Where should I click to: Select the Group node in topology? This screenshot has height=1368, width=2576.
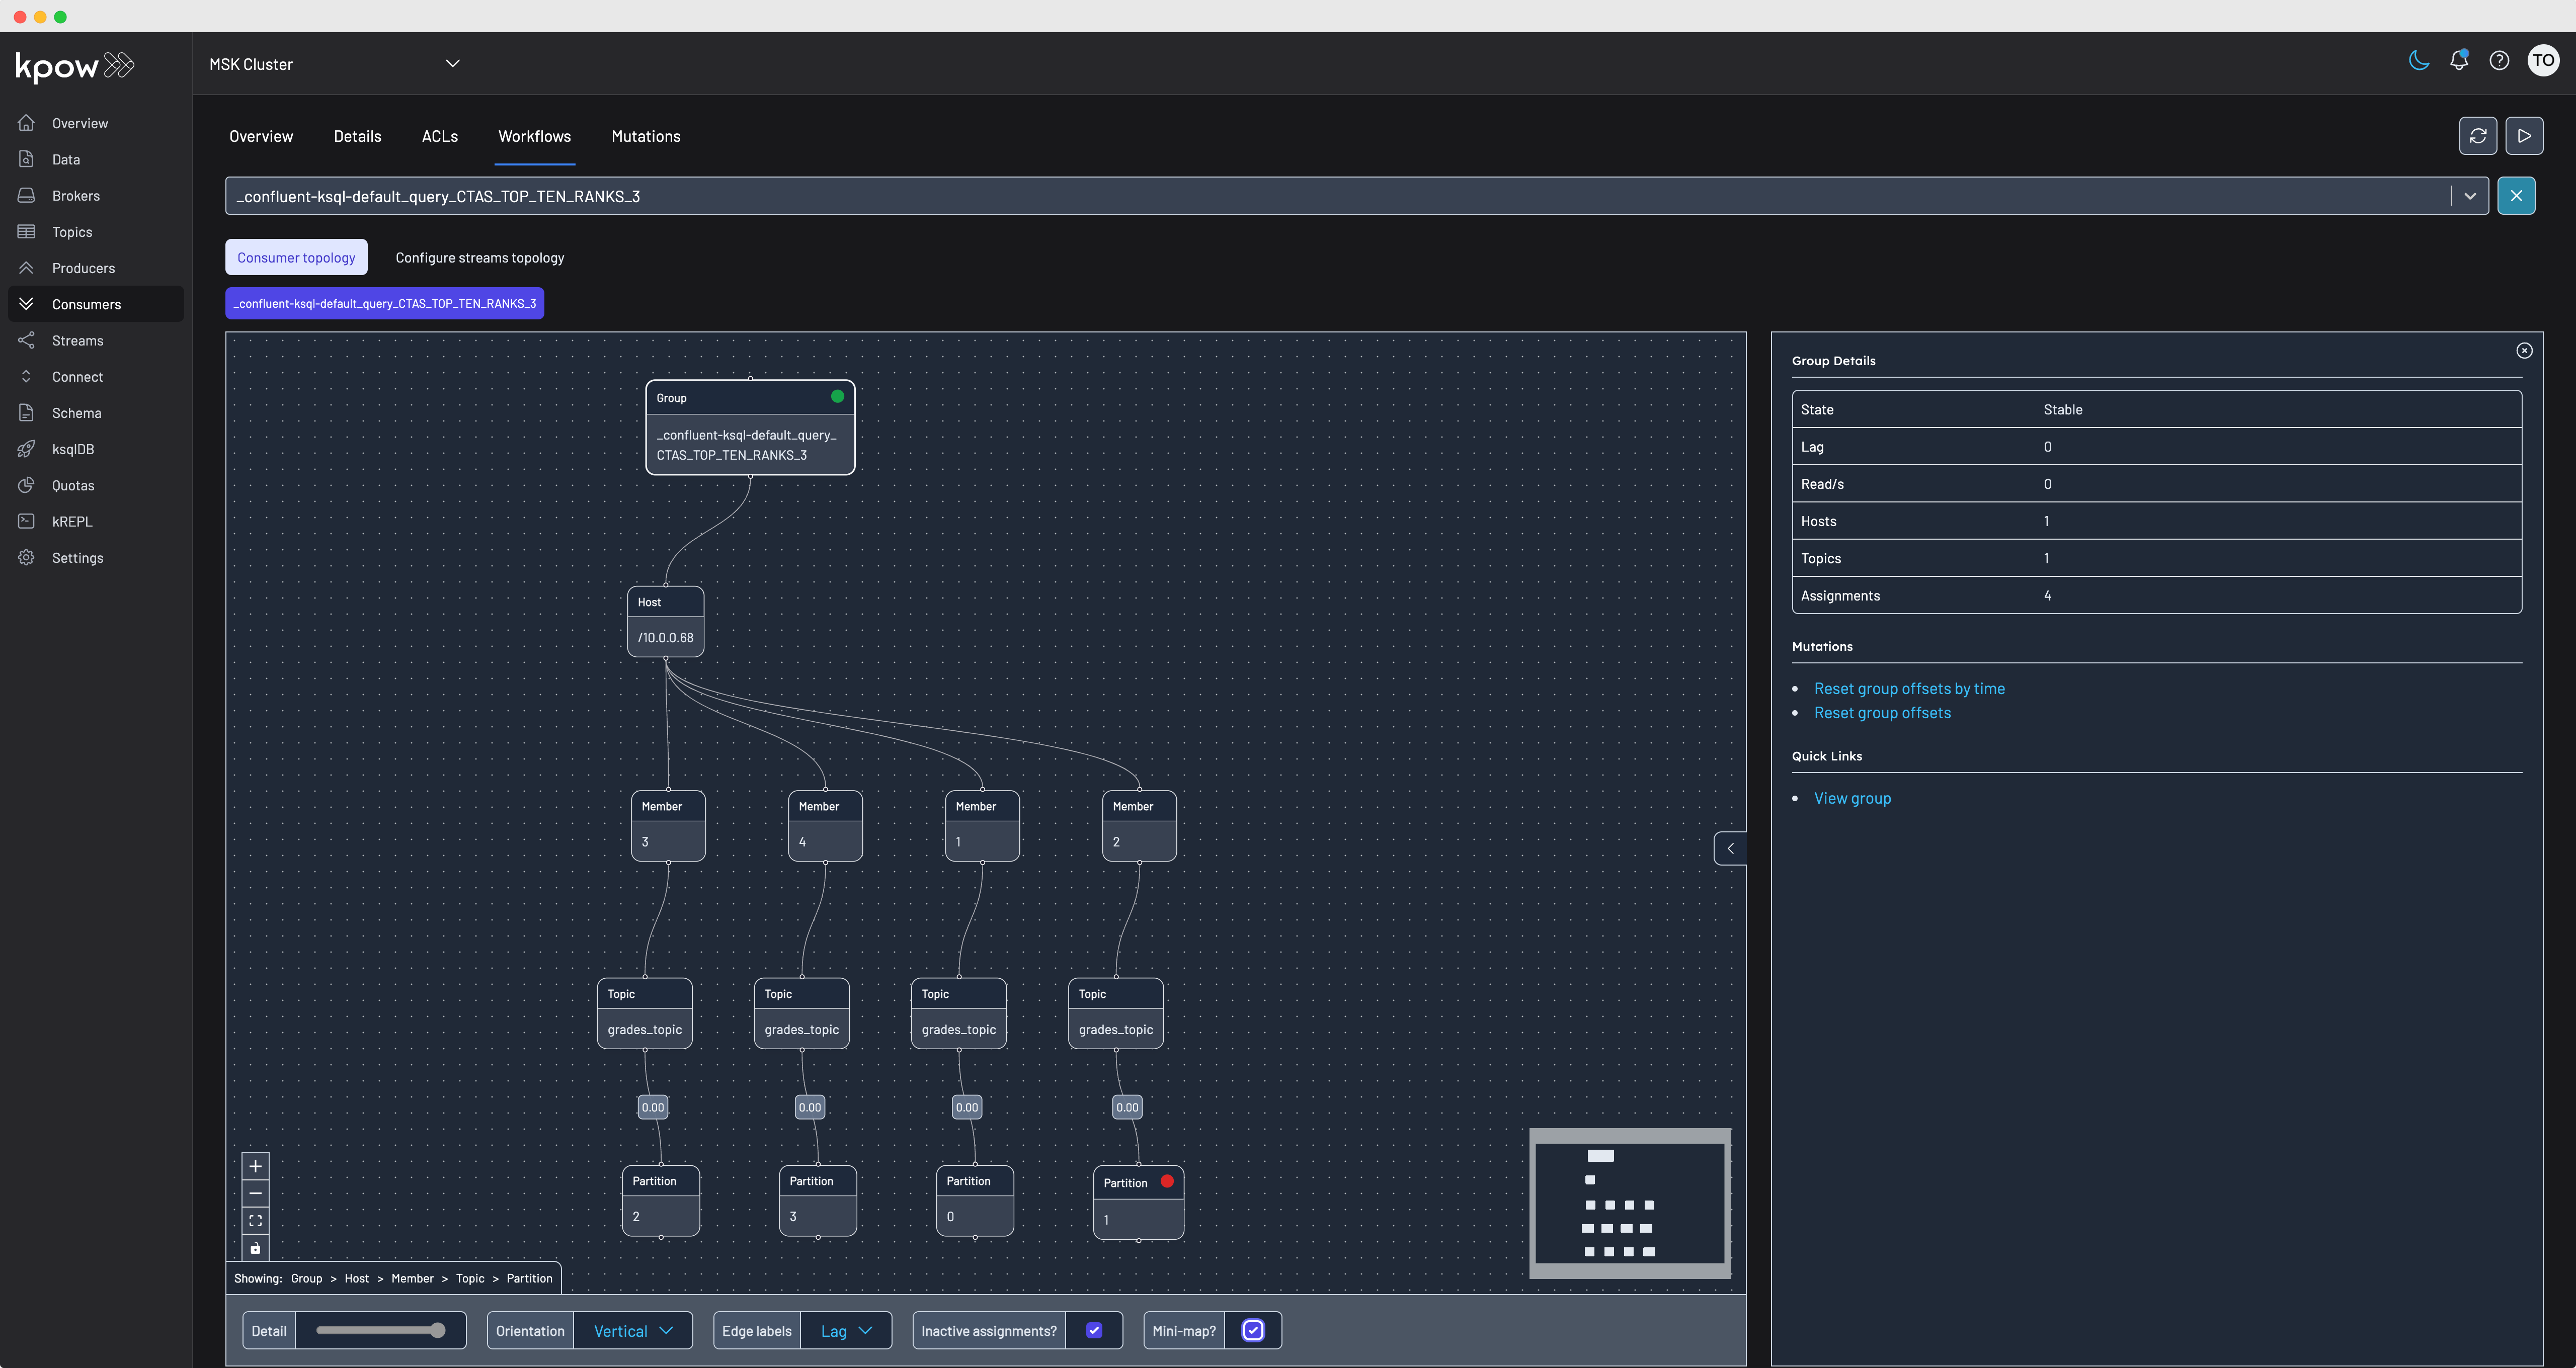(x=750, y=427)
